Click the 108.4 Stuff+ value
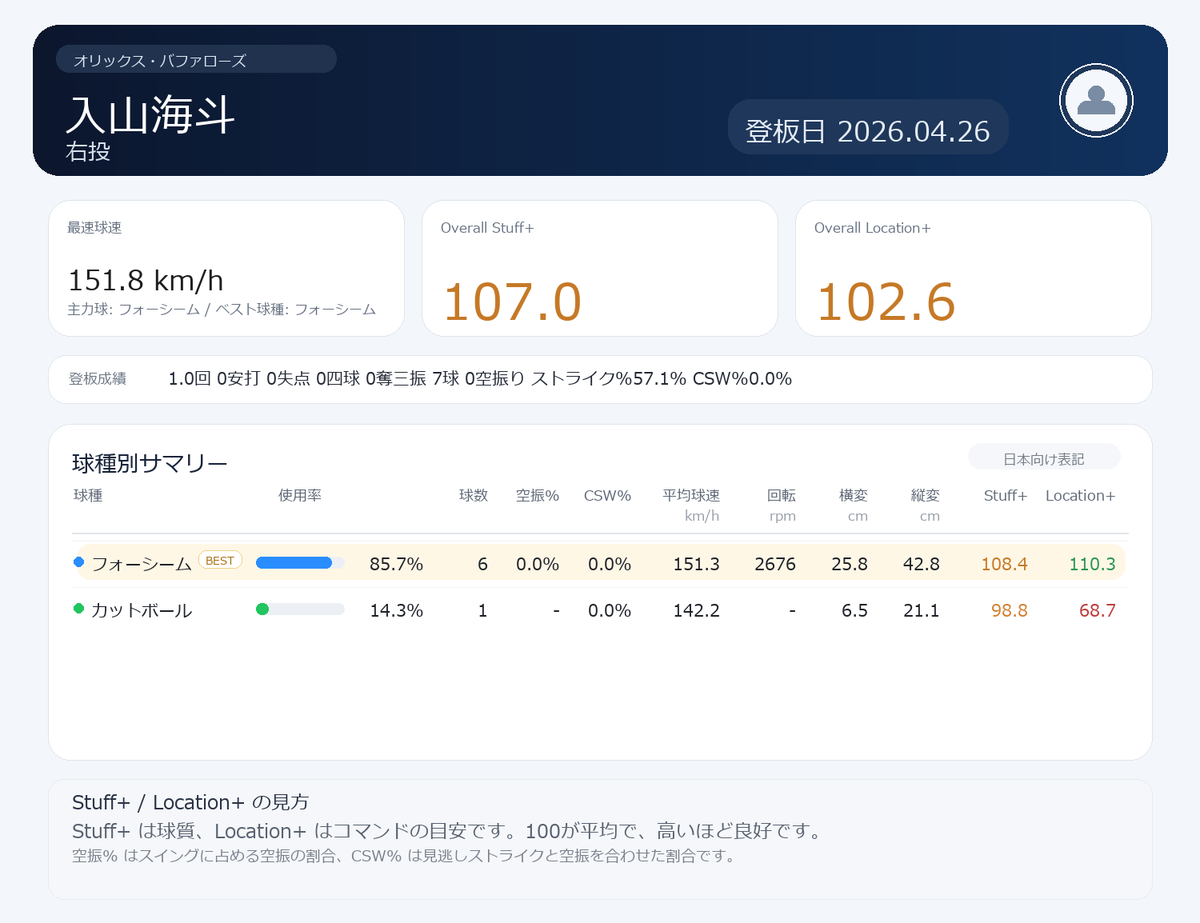 click(x=1004, y=564)
